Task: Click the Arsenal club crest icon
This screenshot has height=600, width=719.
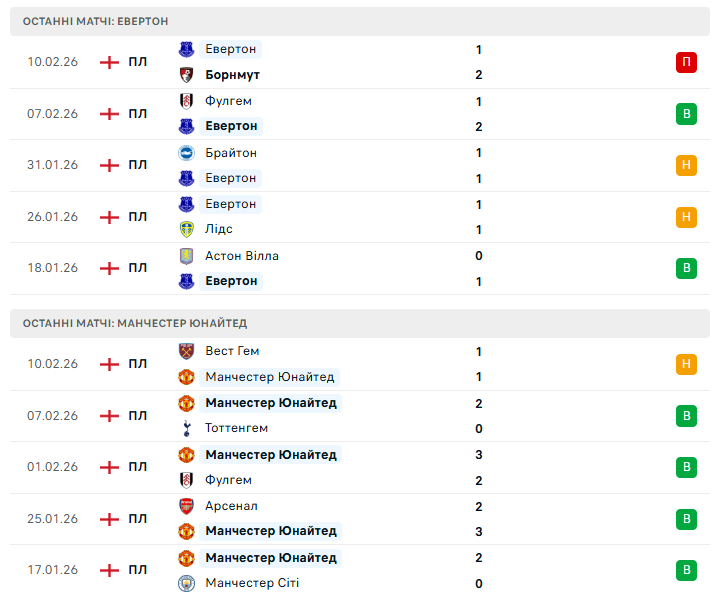Action: point(186,506)
